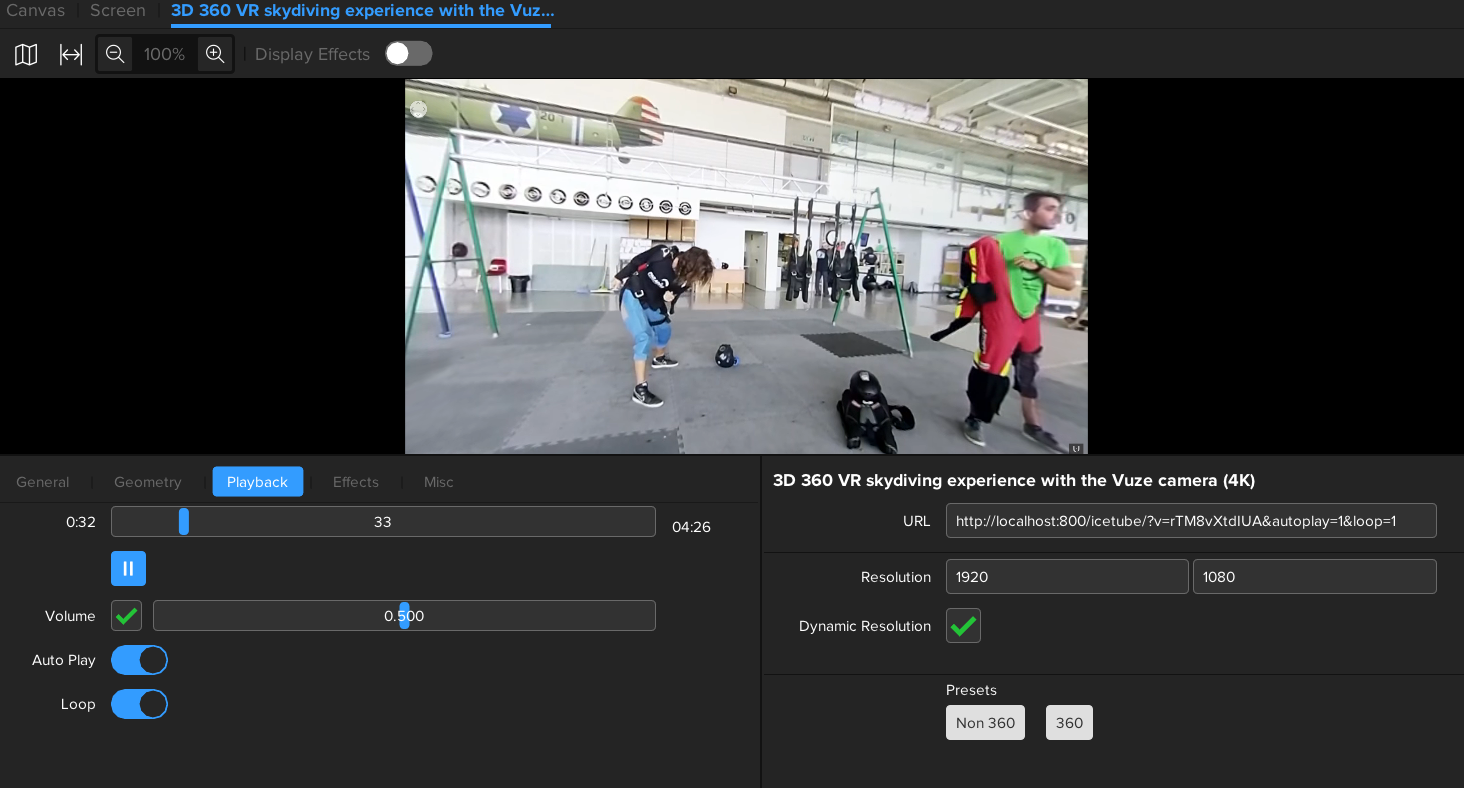The width and height of the screenshot is (1464, 788).
Task: Open the Effects tab
Action: pyautogui.click(x=356, y=482)
